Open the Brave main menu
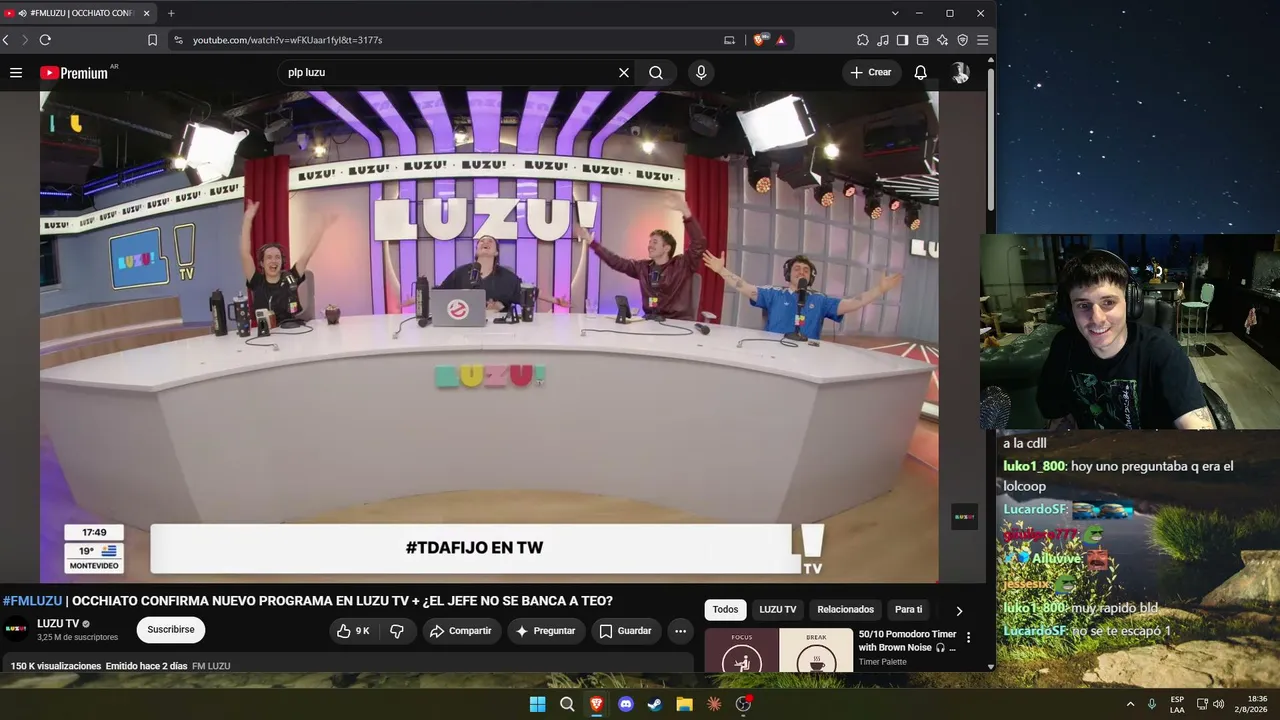Image resolution: width=1280 pixels, height=720 pixels. [x=983, y=40]
